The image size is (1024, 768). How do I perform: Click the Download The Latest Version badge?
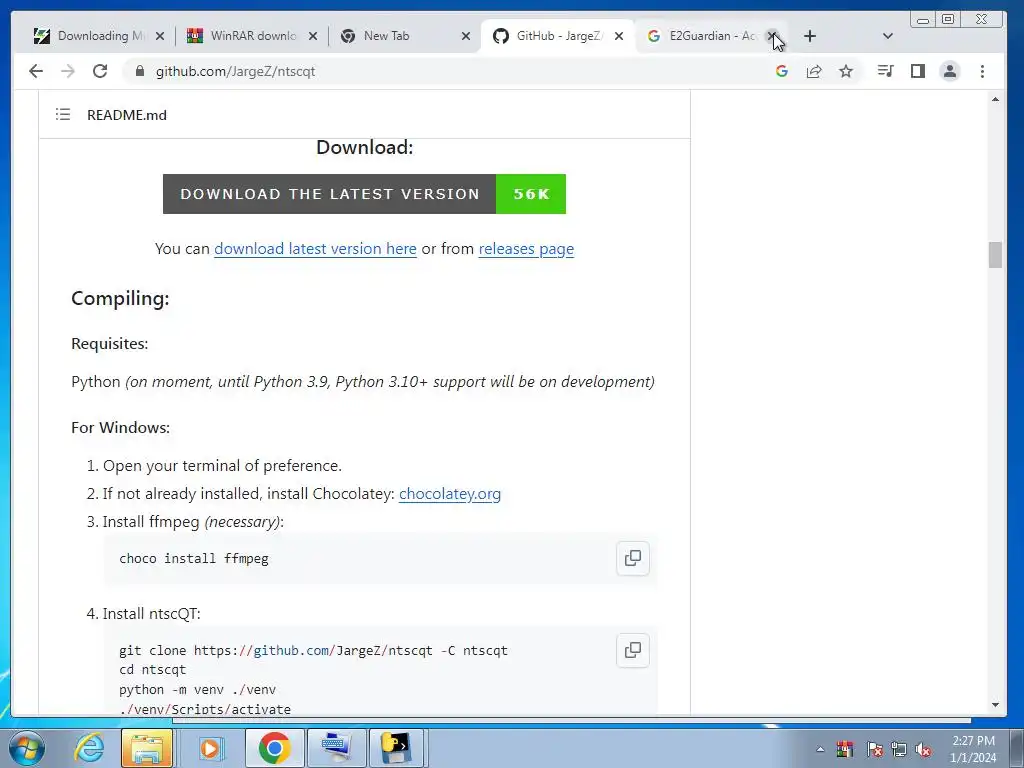(x=364, y=194)
